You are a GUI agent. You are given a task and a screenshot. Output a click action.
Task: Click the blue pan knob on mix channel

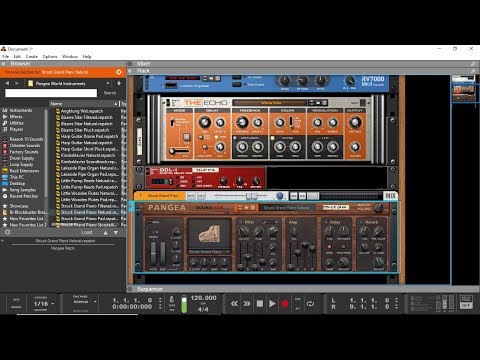[280, 196]
